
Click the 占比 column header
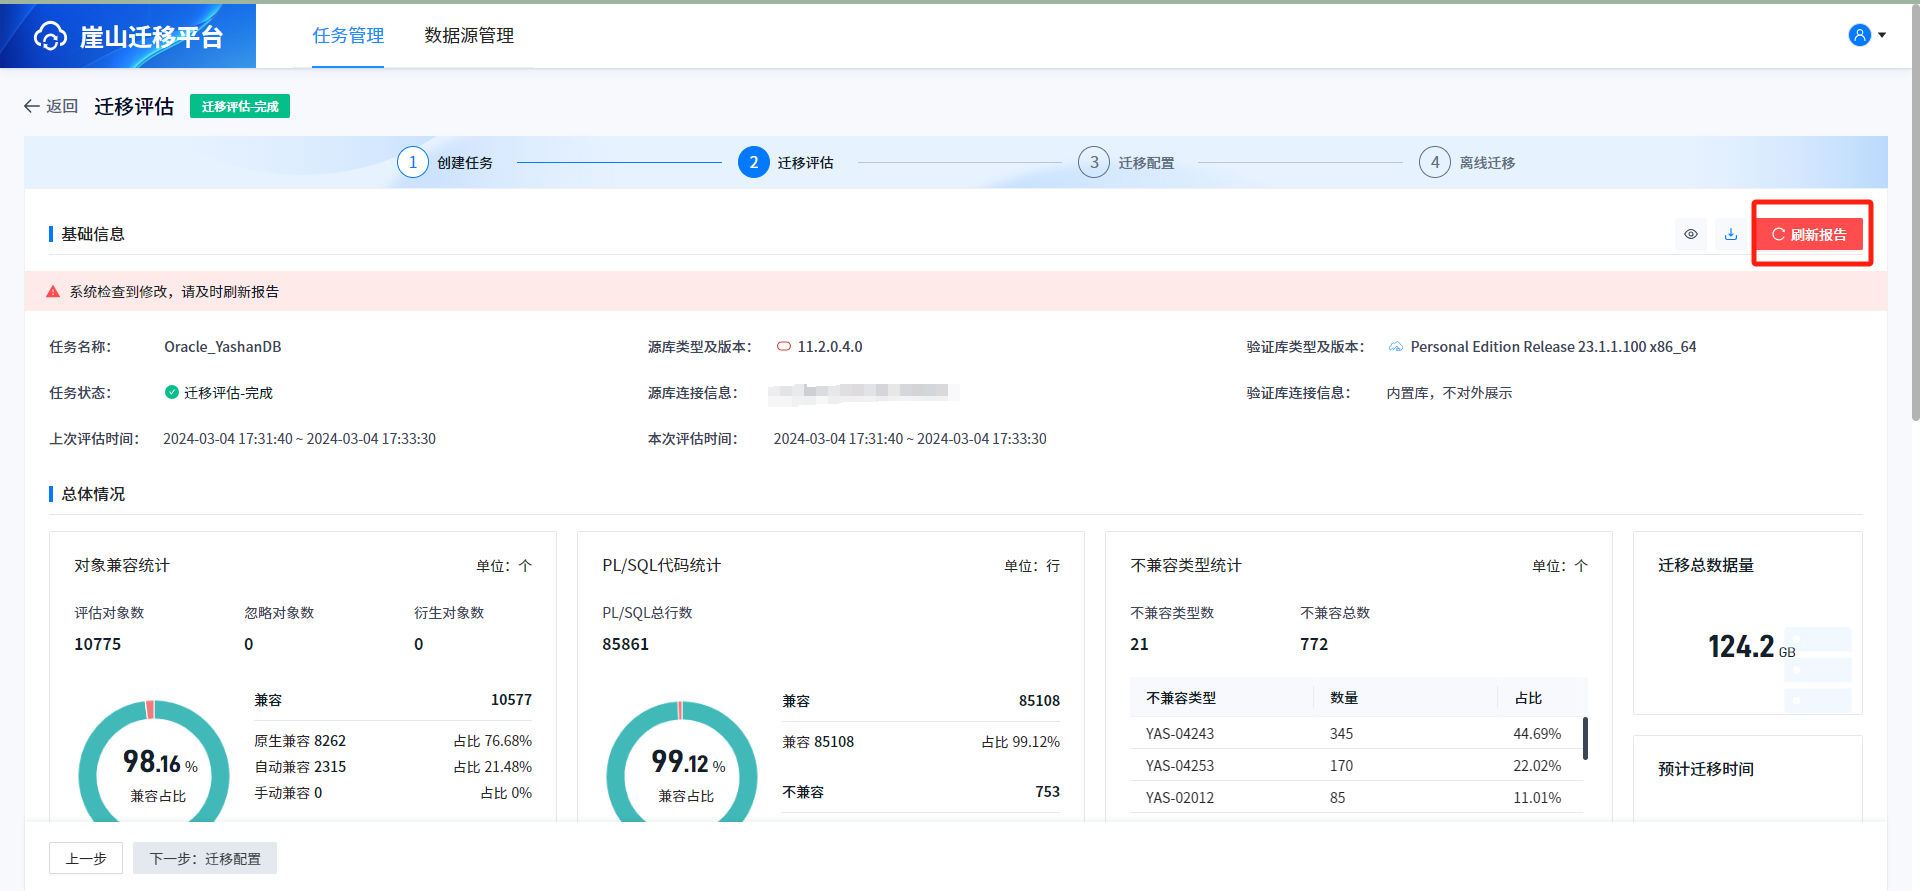1528,698
